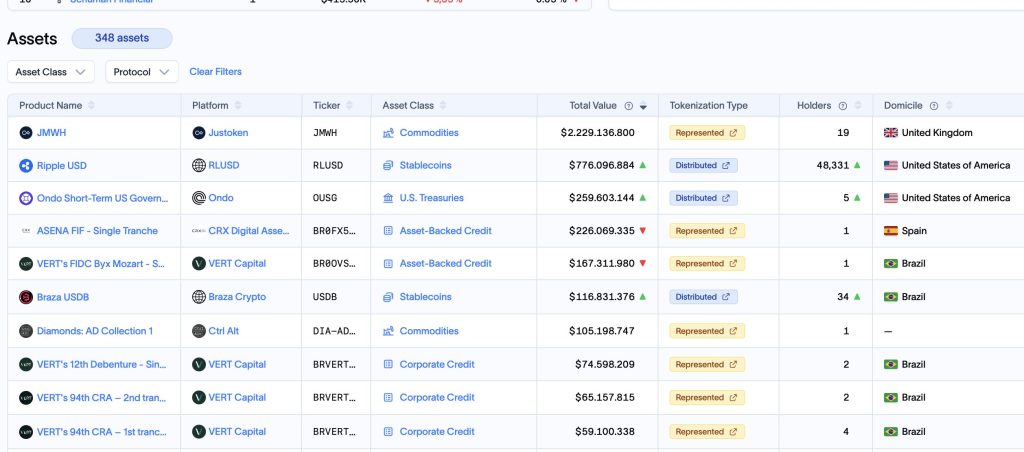Click the U.S. Treasuries asset class link
The image size is (1024, 452).
pos(432,198)
